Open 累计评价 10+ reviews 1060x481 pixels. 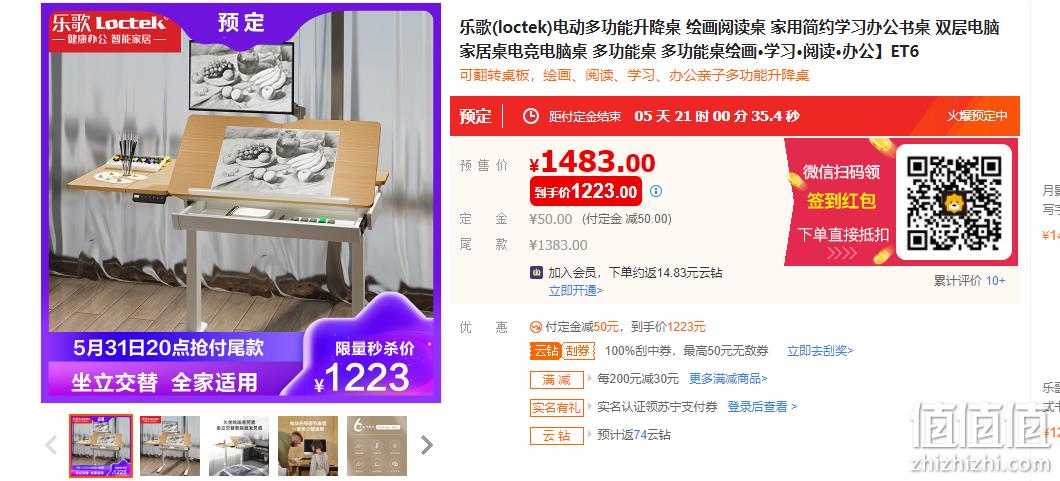[x=969, y=281]
